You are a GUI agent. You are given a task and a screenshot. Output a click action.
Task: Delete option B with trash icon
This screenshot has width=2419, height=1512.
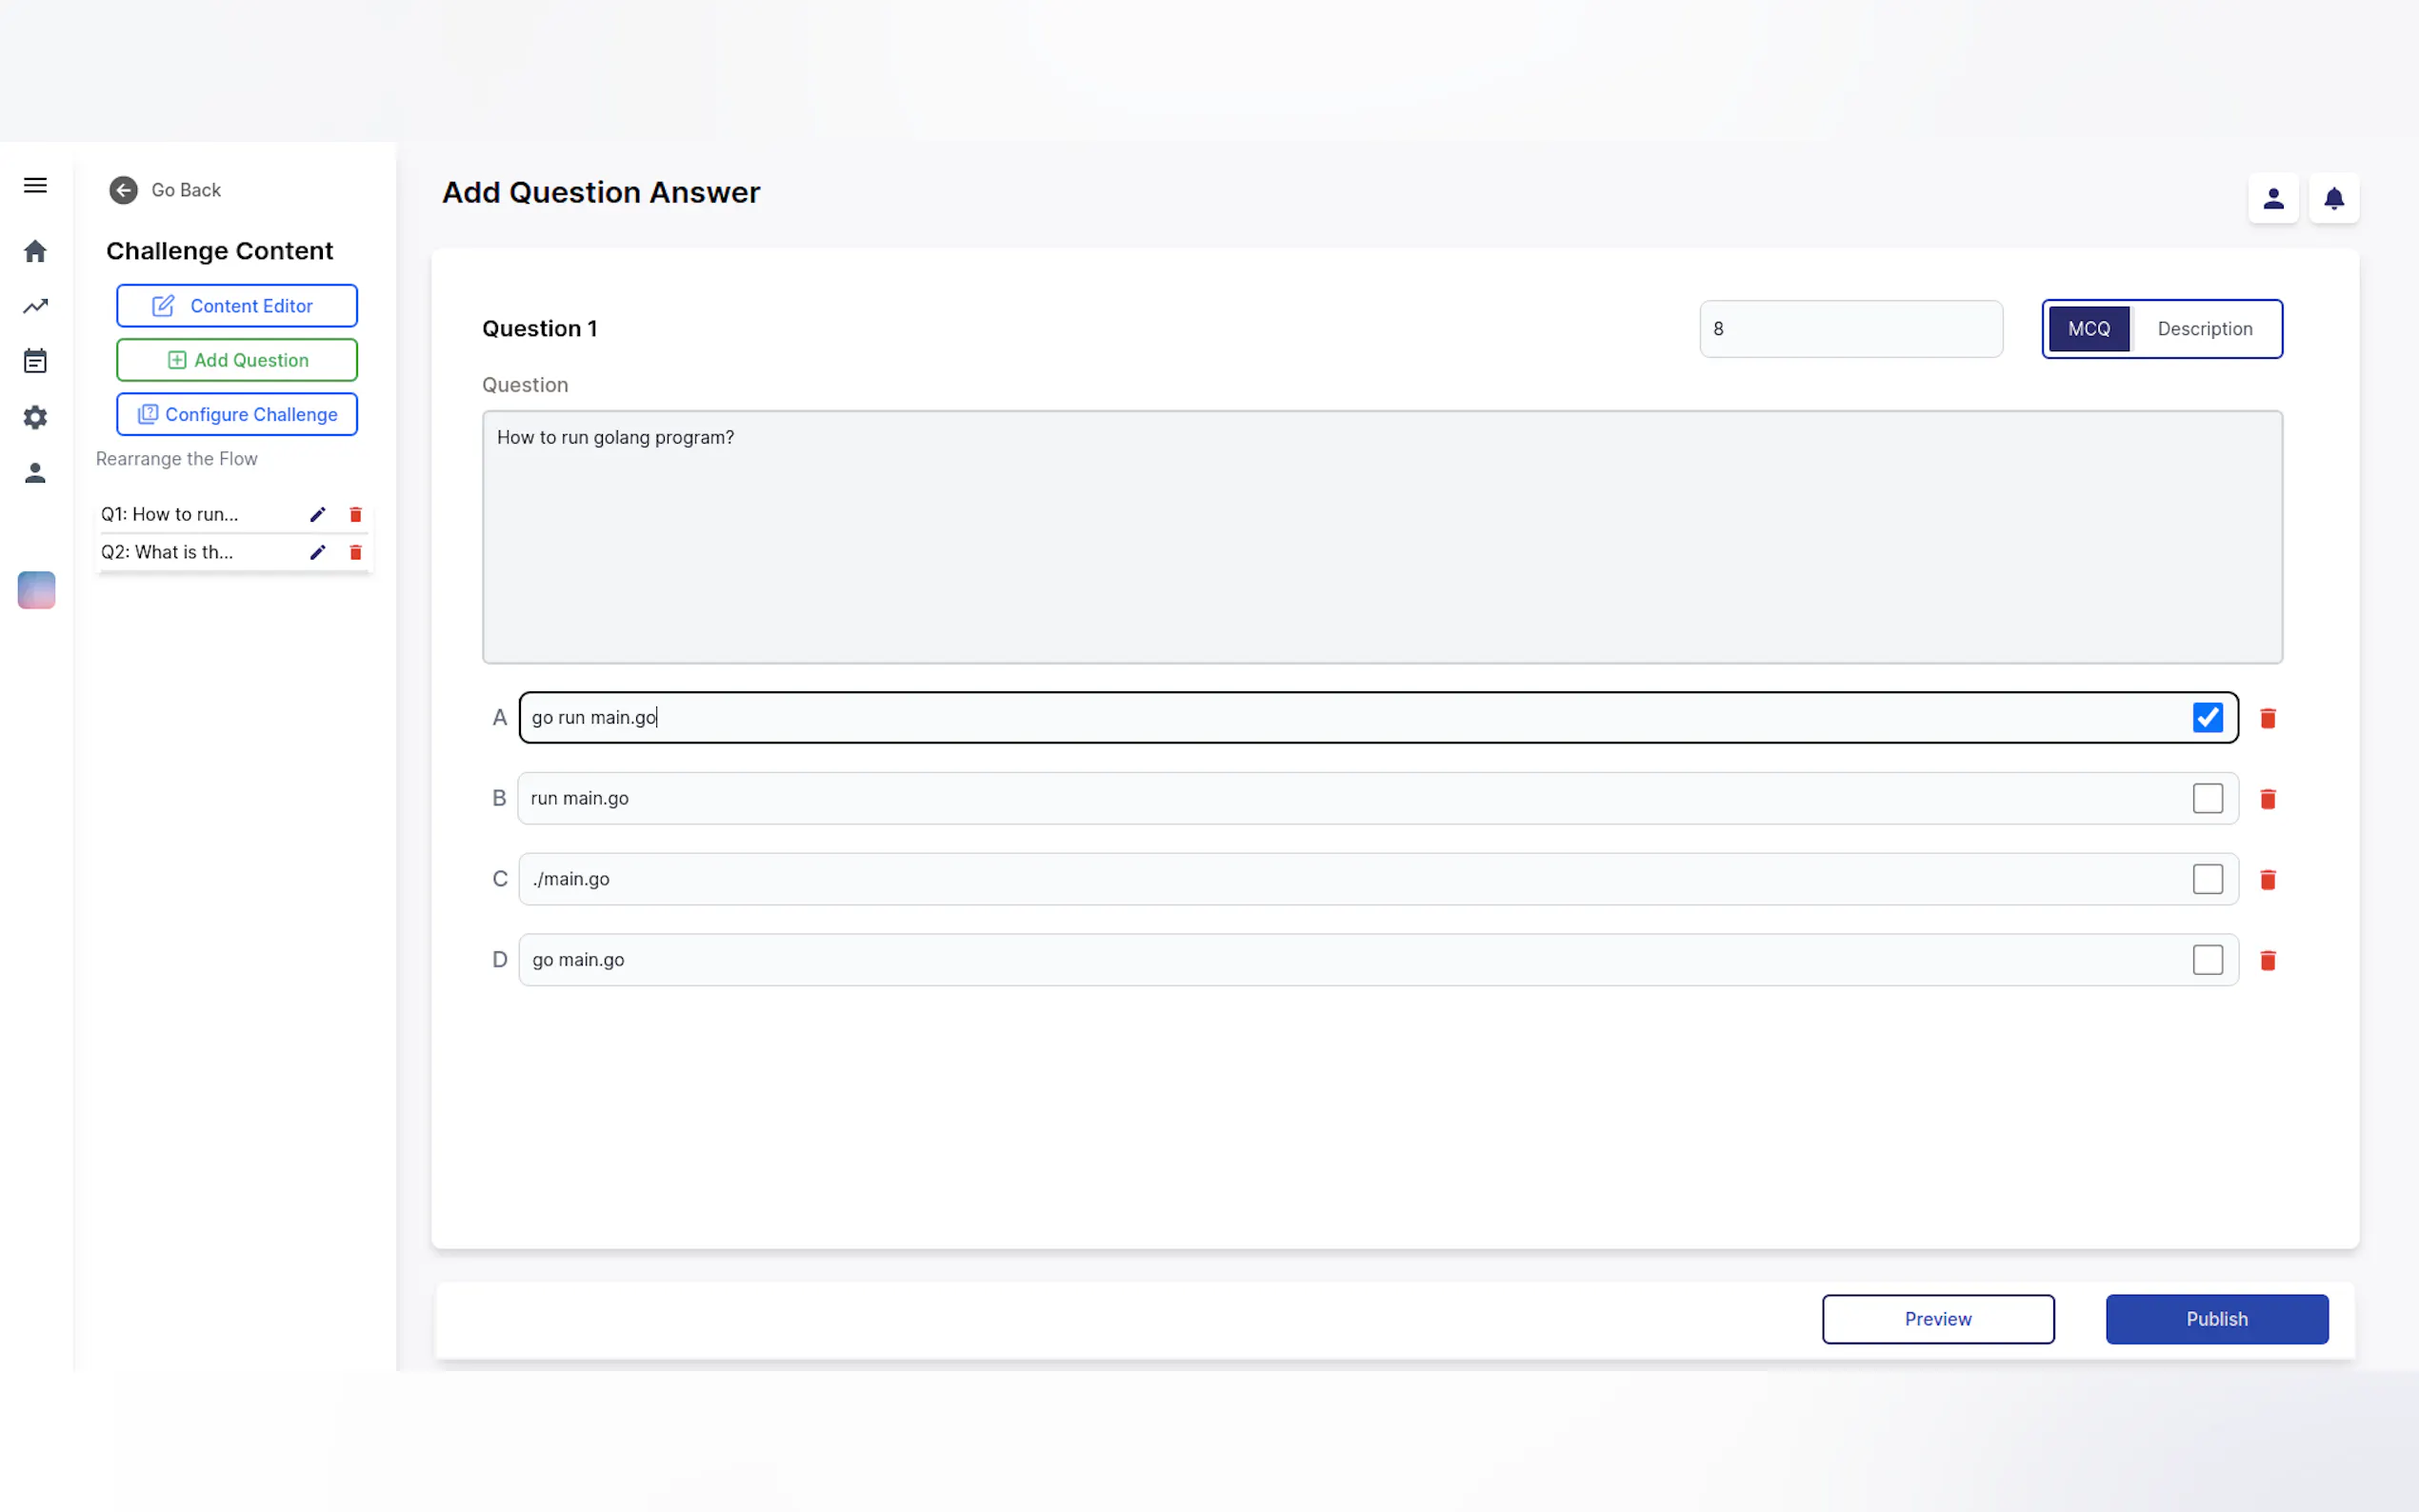pos(2268,799)
